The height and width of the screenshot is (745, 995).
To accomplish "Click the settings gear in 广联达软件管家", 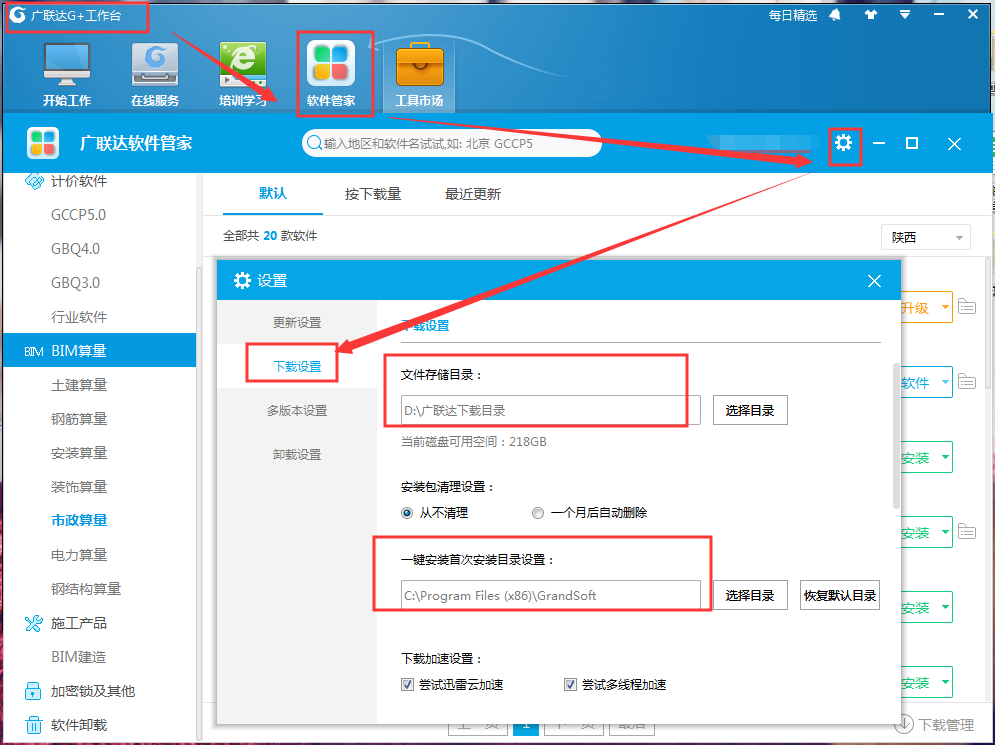I will tap(843, 143).
